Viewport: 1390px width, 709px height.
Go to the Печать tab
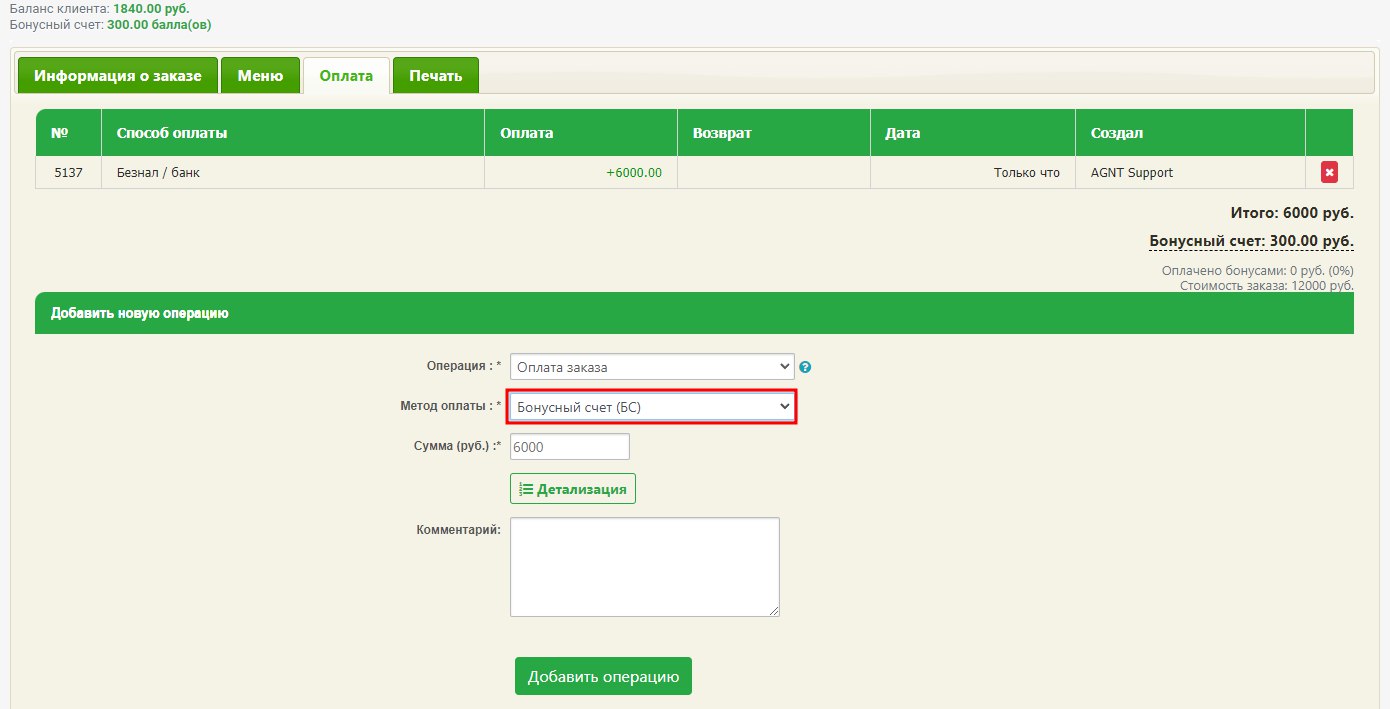pyautogui.click(x=435, y=76)
